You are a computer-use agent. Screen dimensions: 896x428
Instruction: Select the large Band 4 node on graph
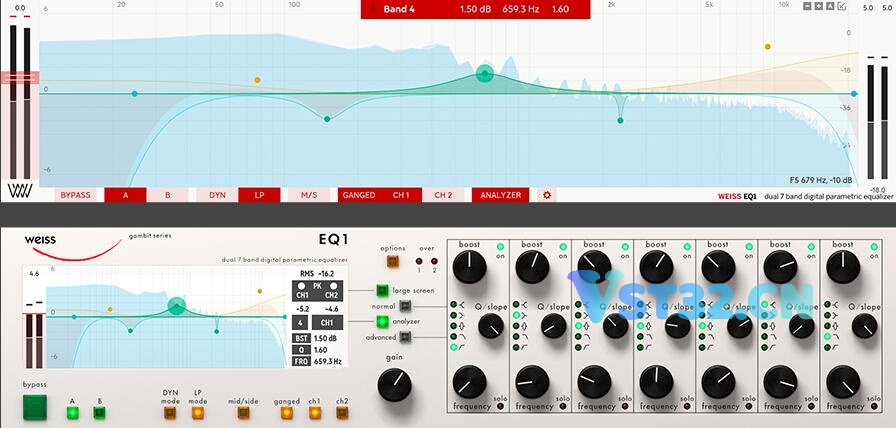[x=485, y=74]
